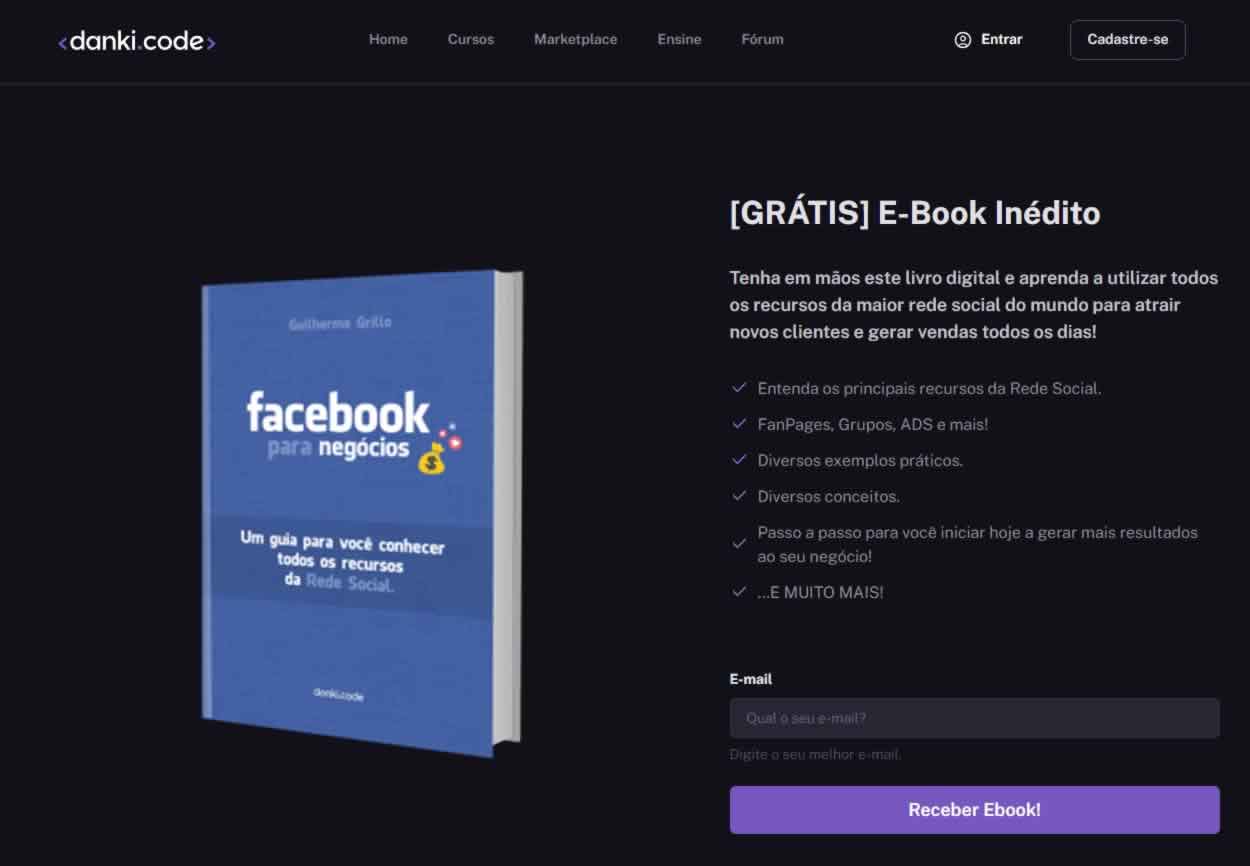Click the checkmark beside 'Diversos conceitos'
The width and height of the screenshot is (1250, 866).
pyautogui.click(x=741, y=495)
